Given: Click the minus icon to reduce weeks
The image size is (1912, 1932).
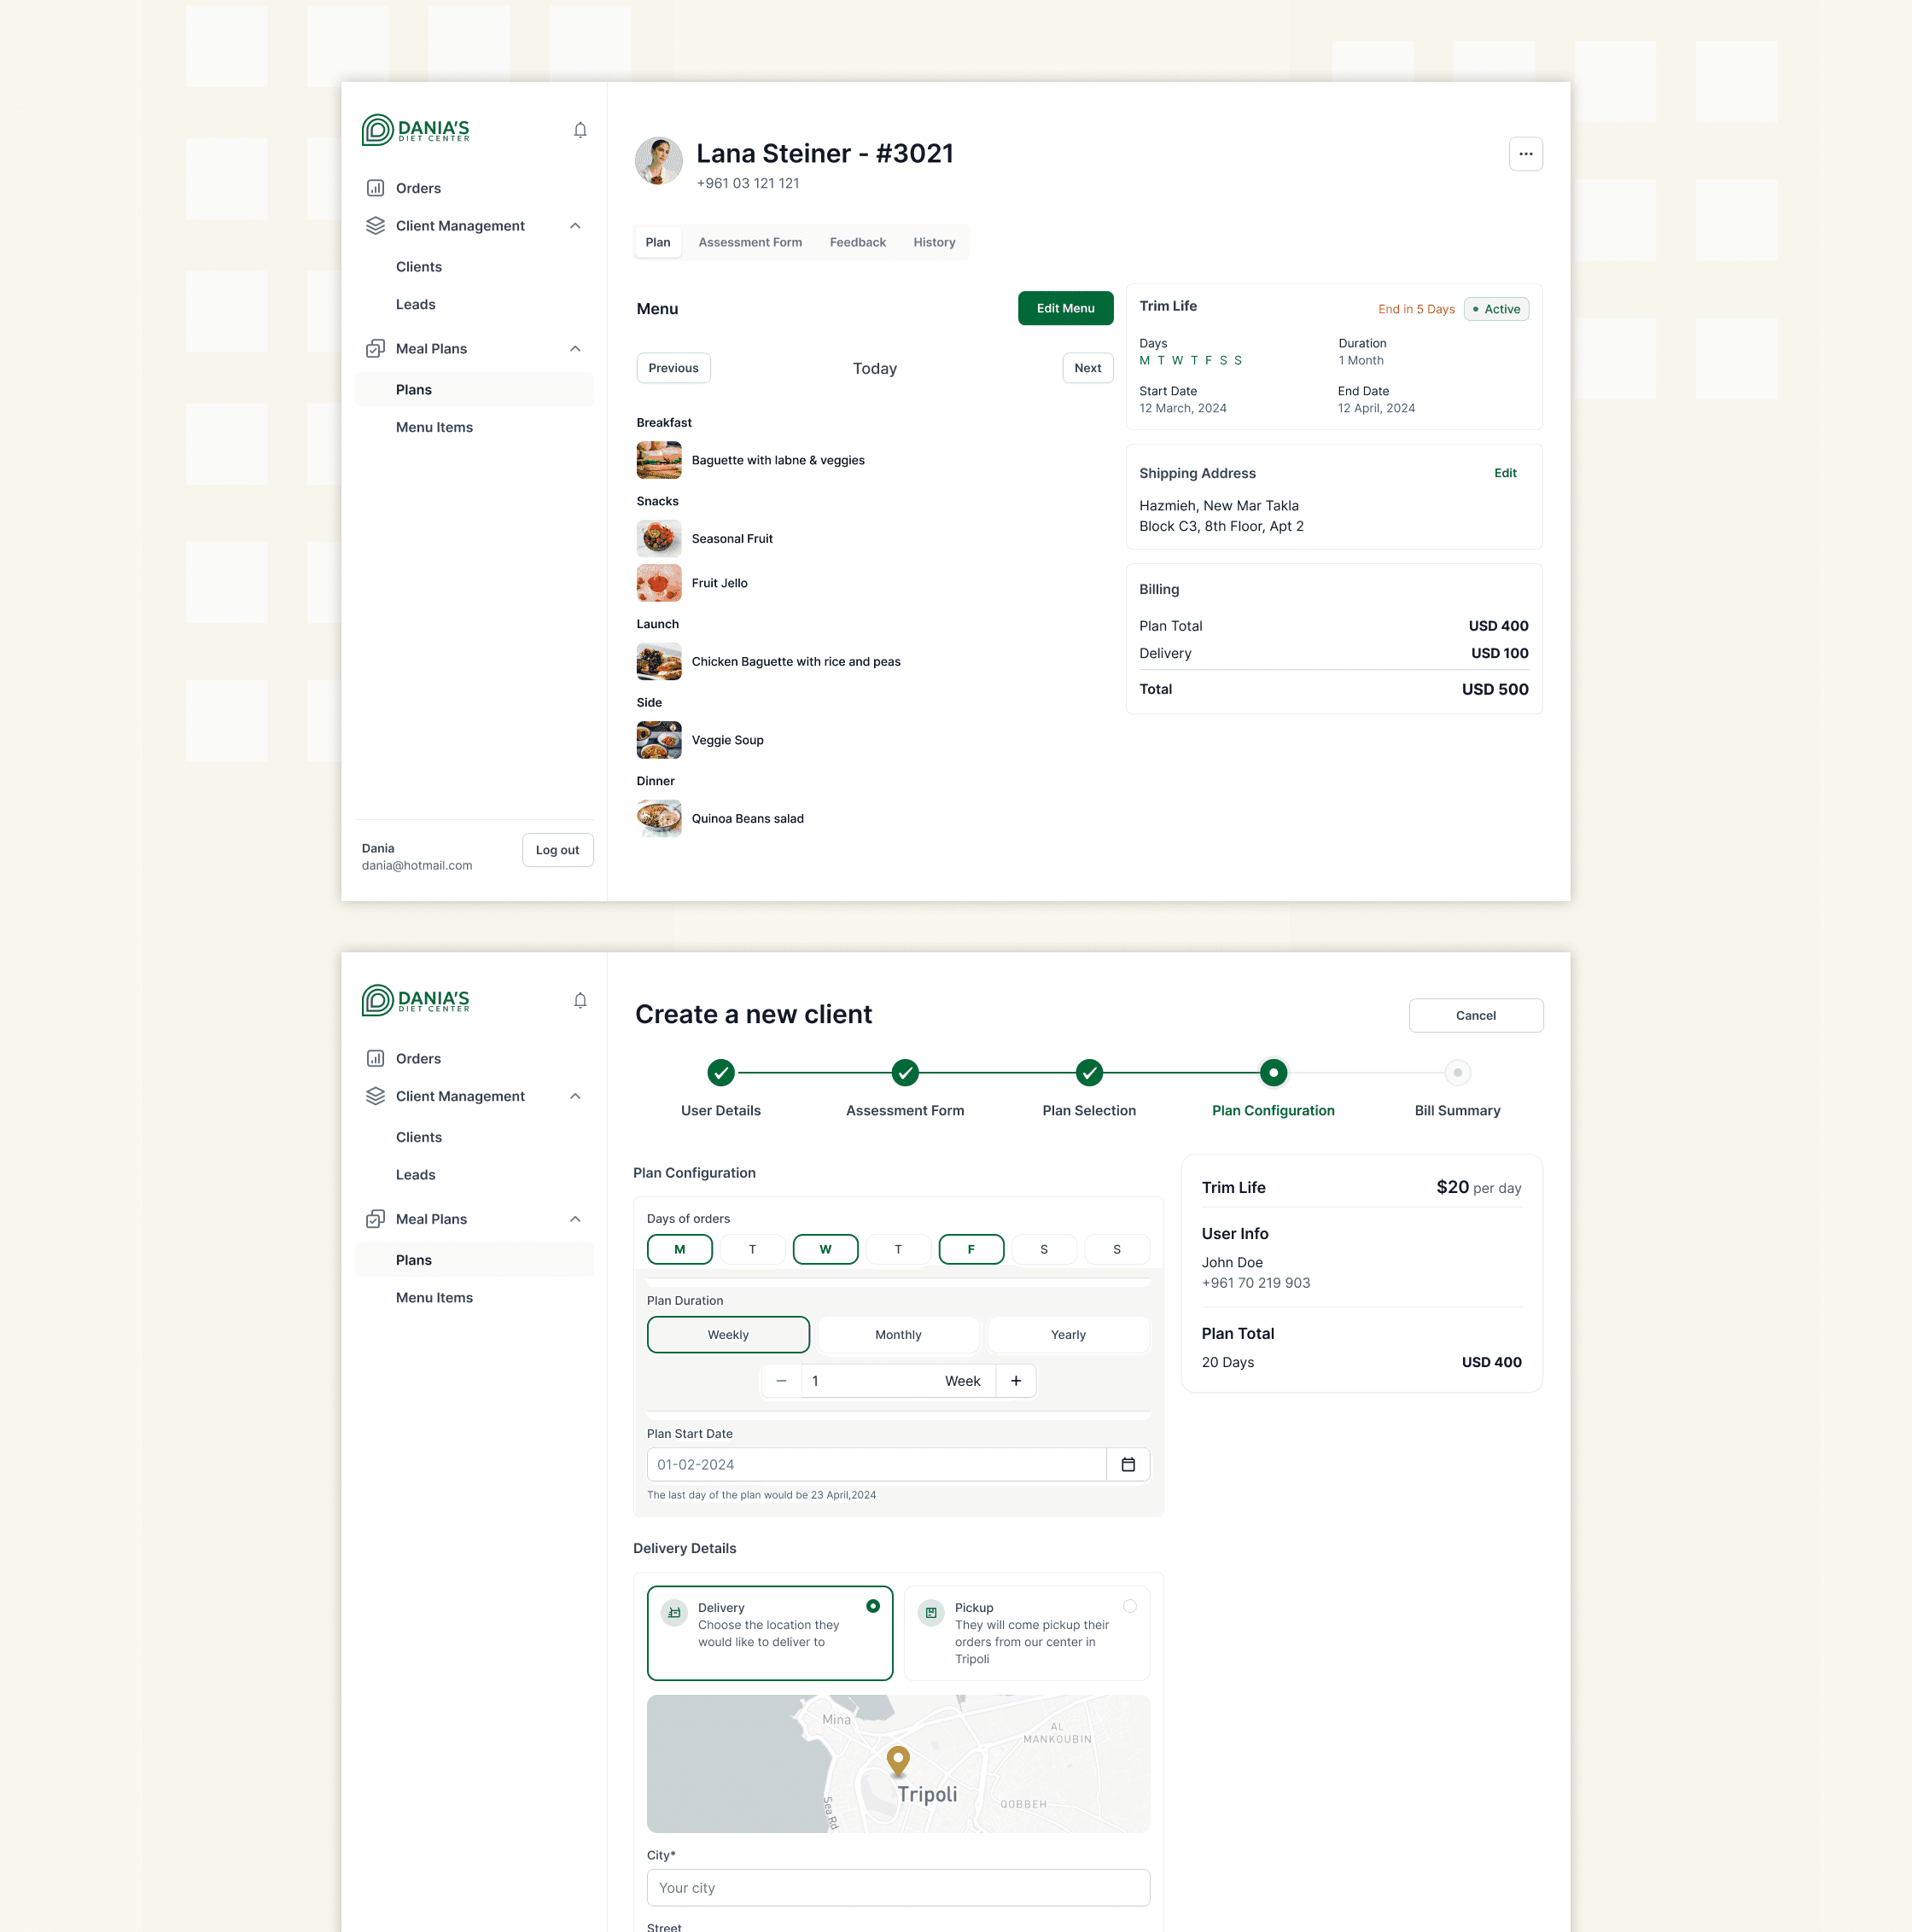Looking at the screenshot, I should (781, 1380).
